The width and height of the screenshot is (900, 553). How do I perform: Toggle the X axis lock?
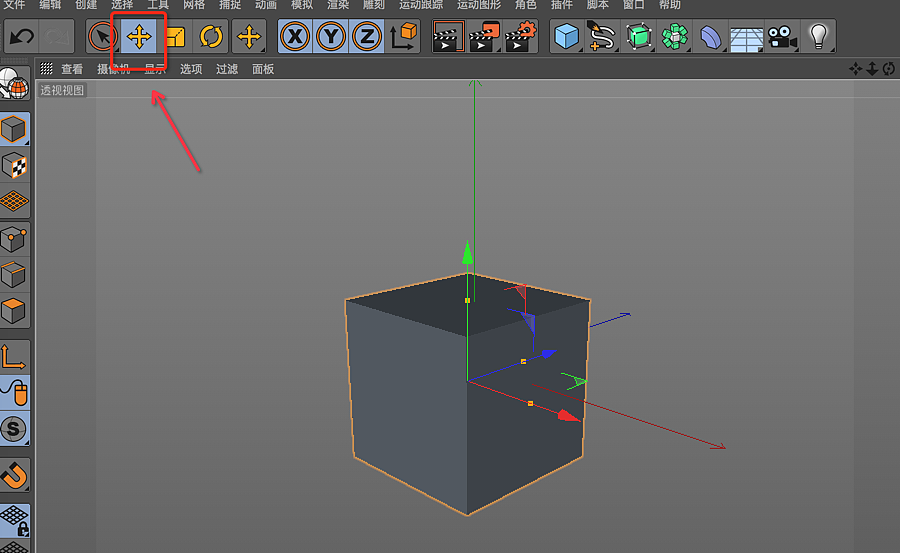coord(295,37)
